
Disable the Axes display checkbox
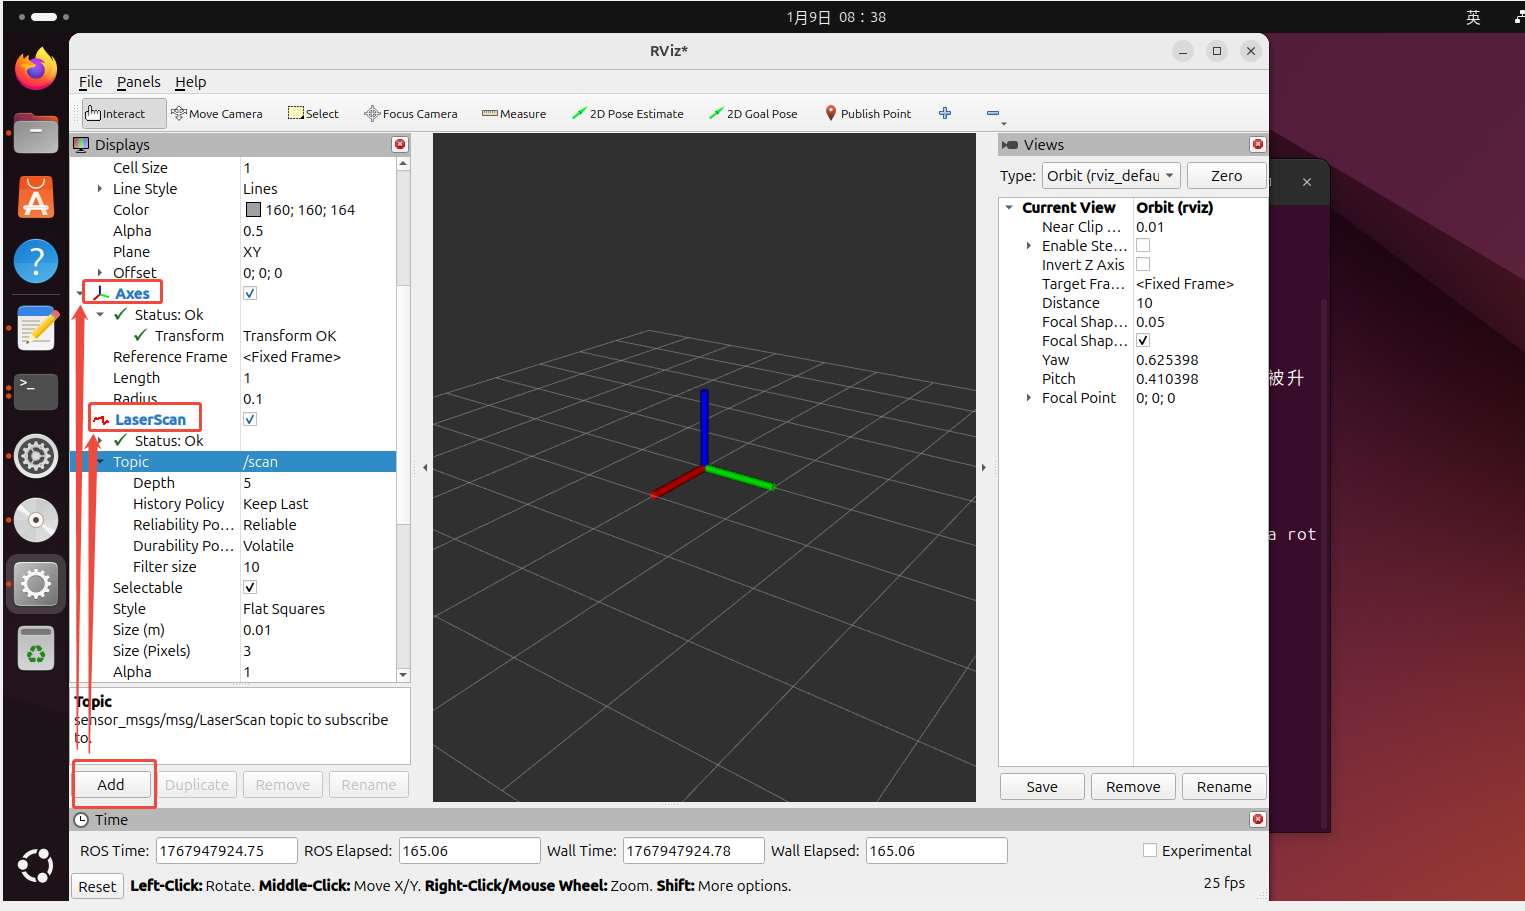250,294
